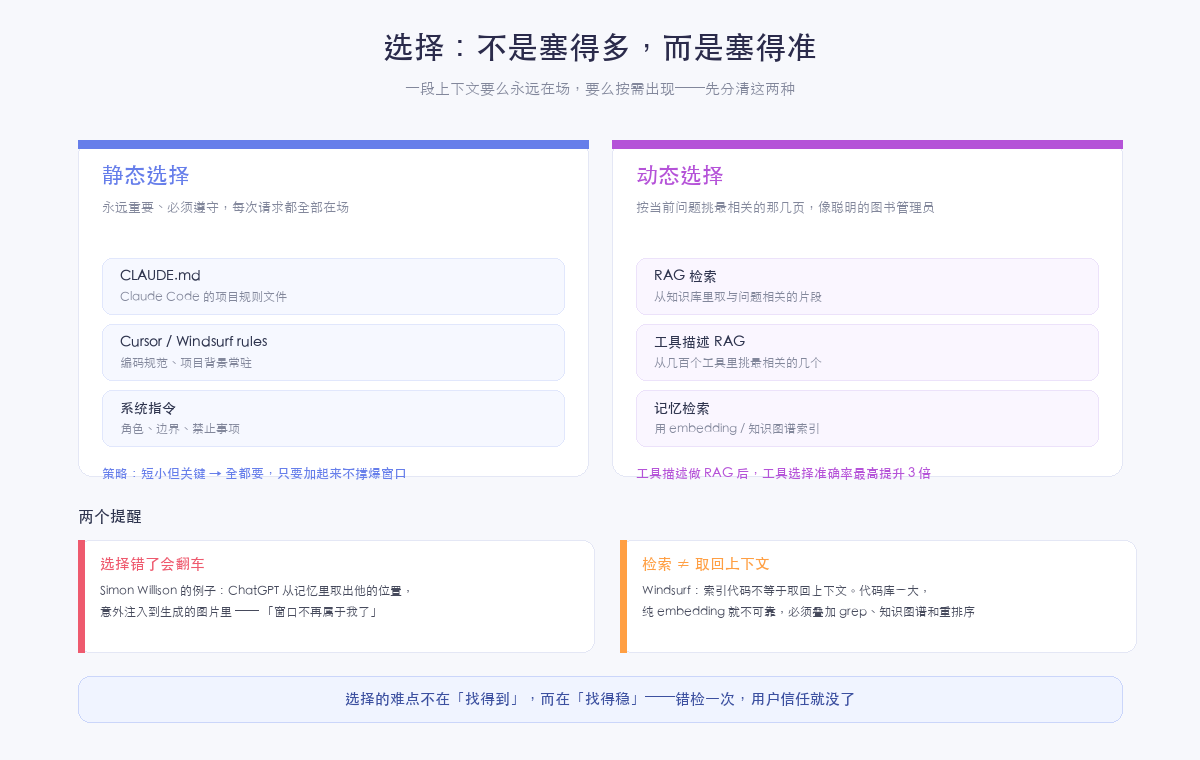Open the CLAUDE.md card
The width and height of the screenshot is (1200, 760).
click(x=333, y=286)
